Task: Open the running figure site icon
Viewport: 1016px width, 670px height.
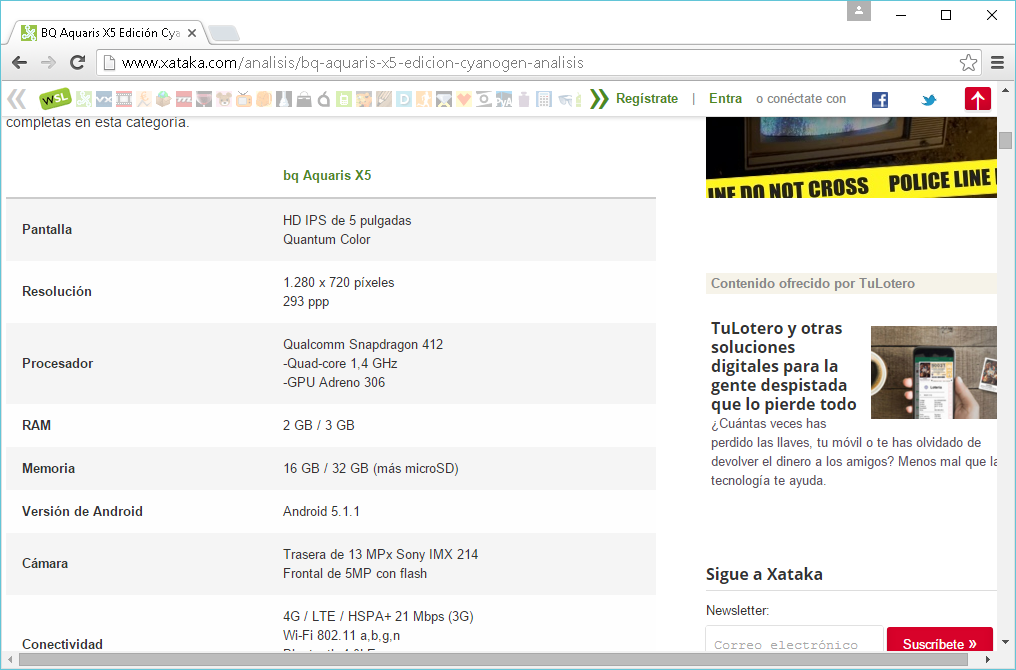Action: (x=424, y=99)
